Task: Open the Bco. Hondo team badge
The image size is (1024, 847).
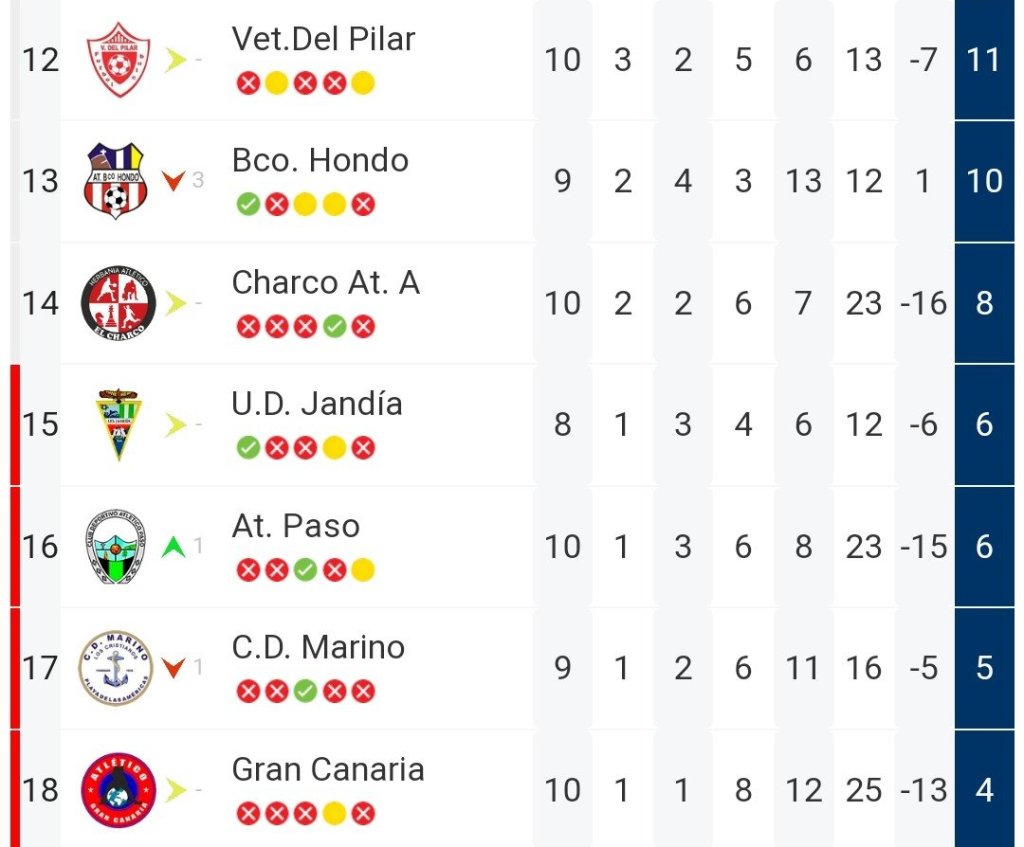Action: pyautogui.click(x=115, y=181)
